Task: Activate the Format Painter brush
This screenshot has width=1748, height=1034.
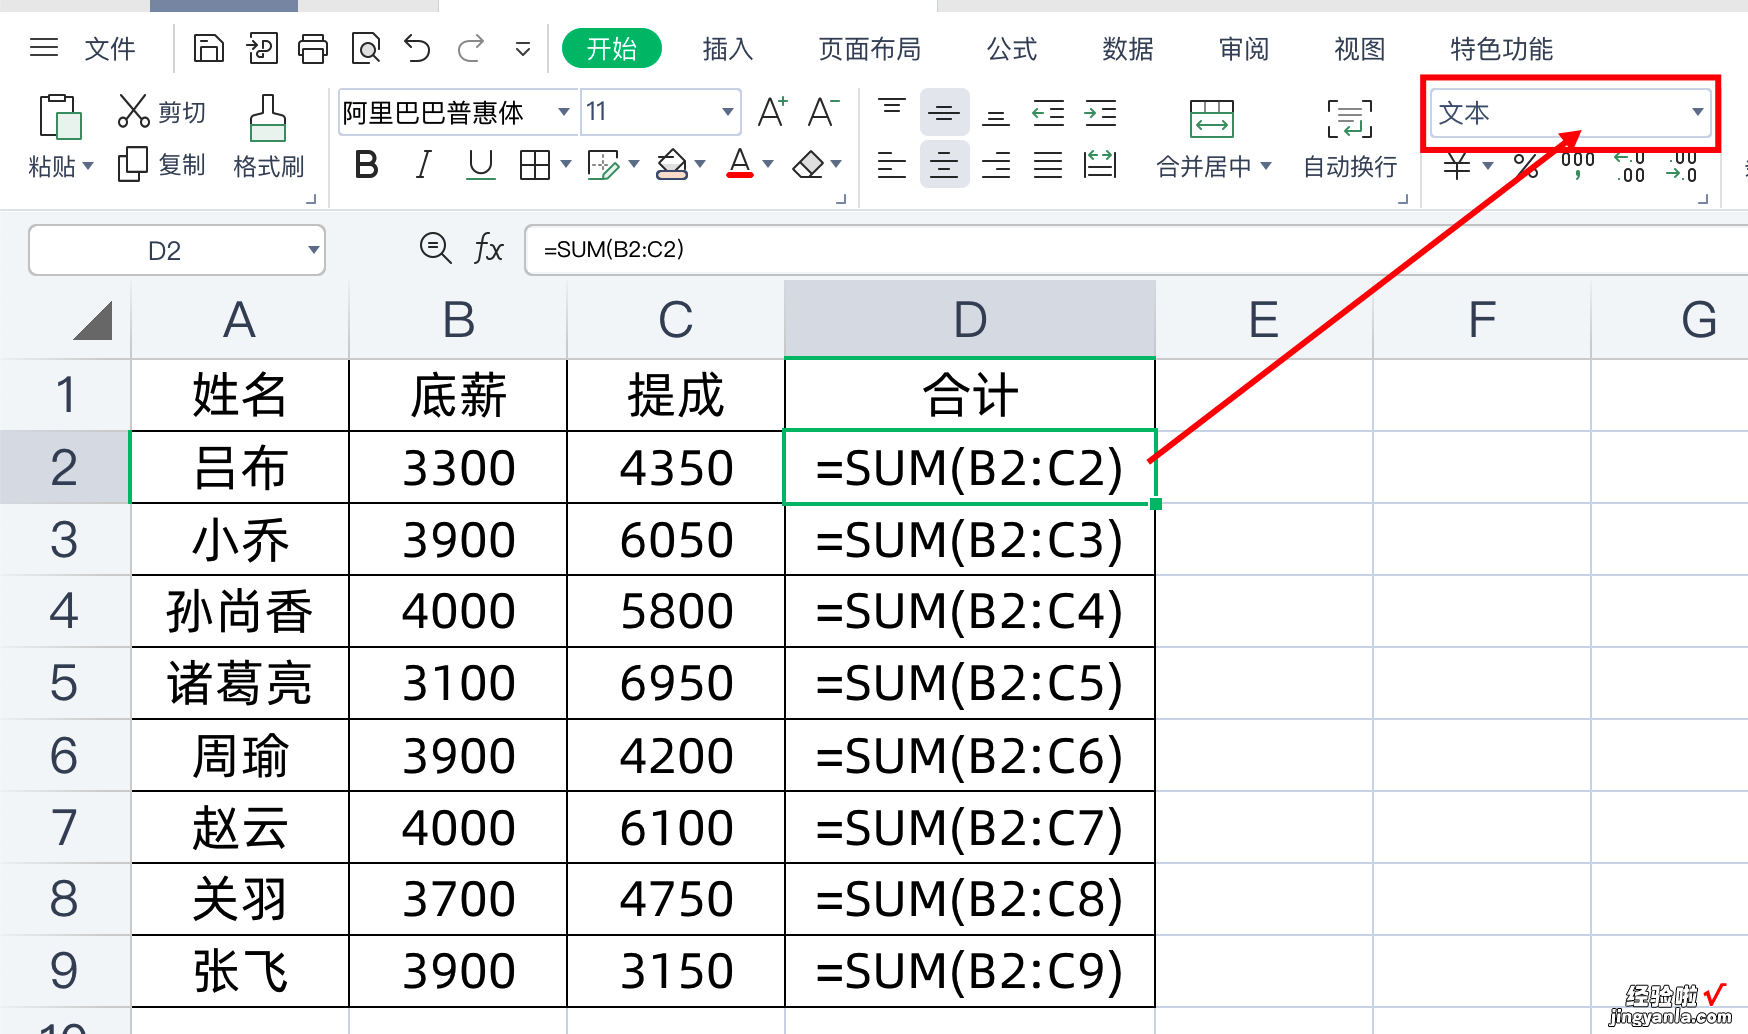Action: [267, 118]
